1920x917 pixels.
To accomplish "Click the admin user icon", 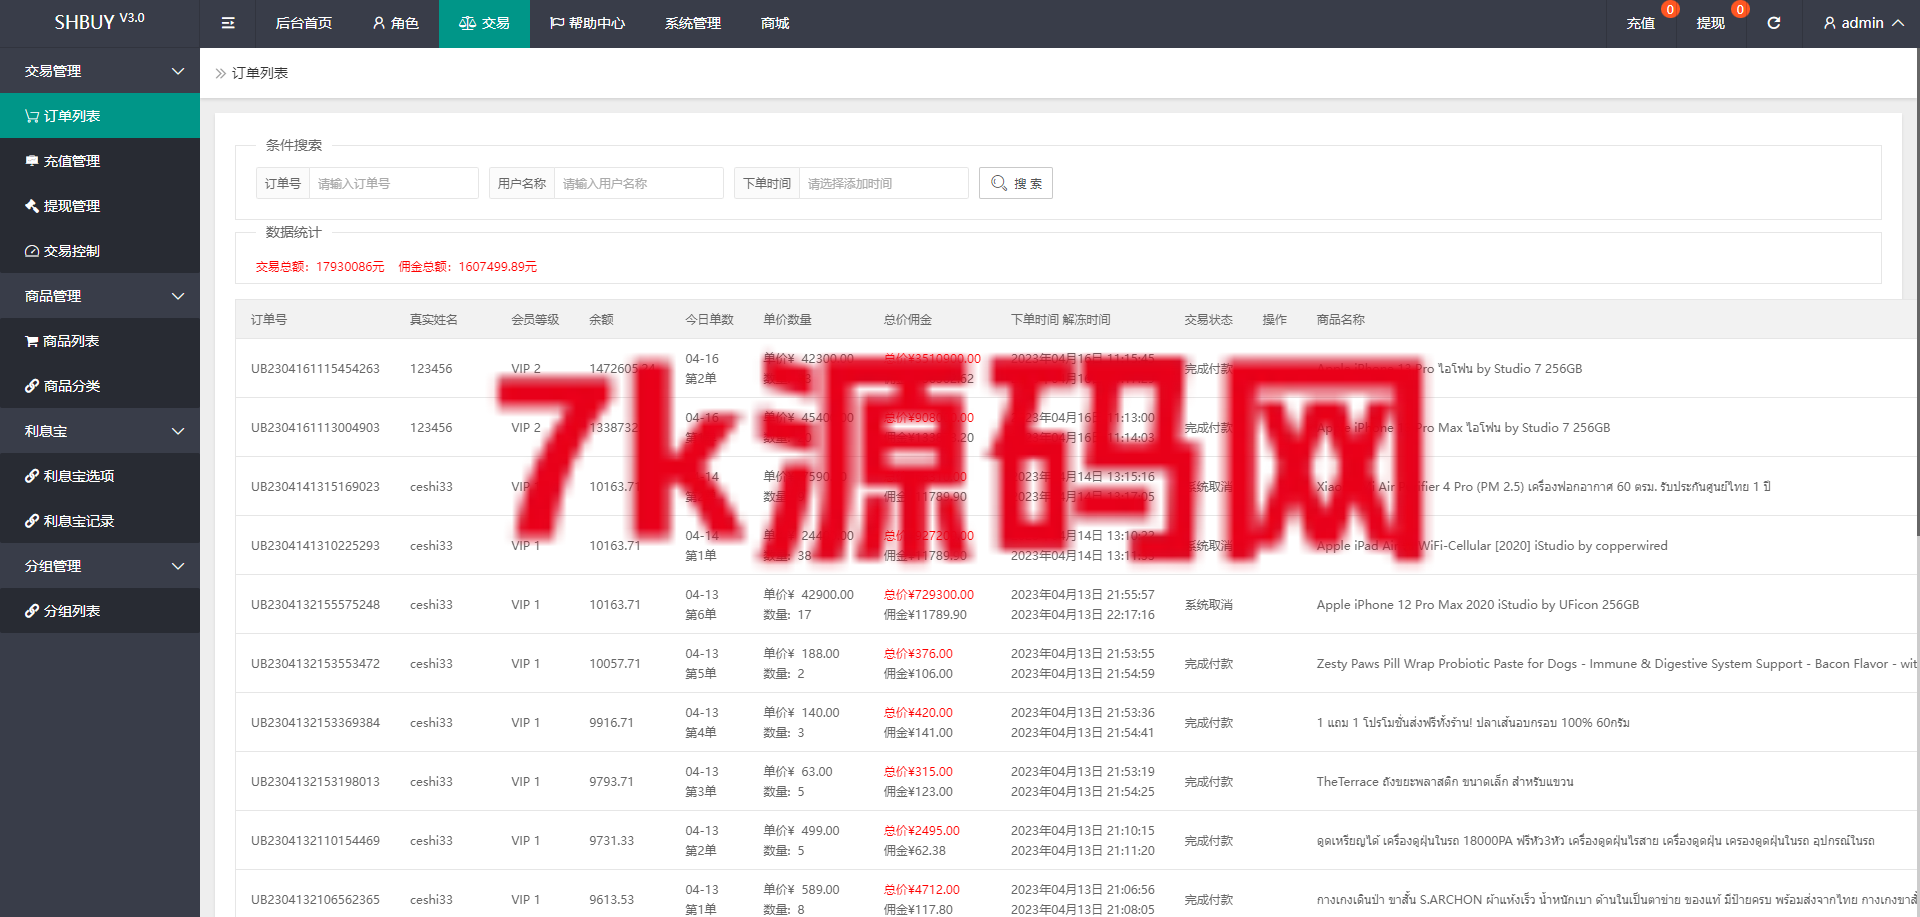I will pos(1830,23).
